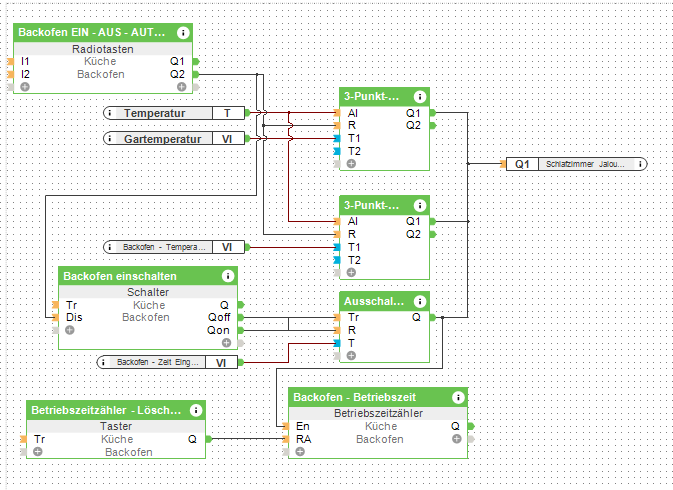
Task: Click the T tag on Temperatur connector
Action: pyautogui.click(x=228, y=113)
